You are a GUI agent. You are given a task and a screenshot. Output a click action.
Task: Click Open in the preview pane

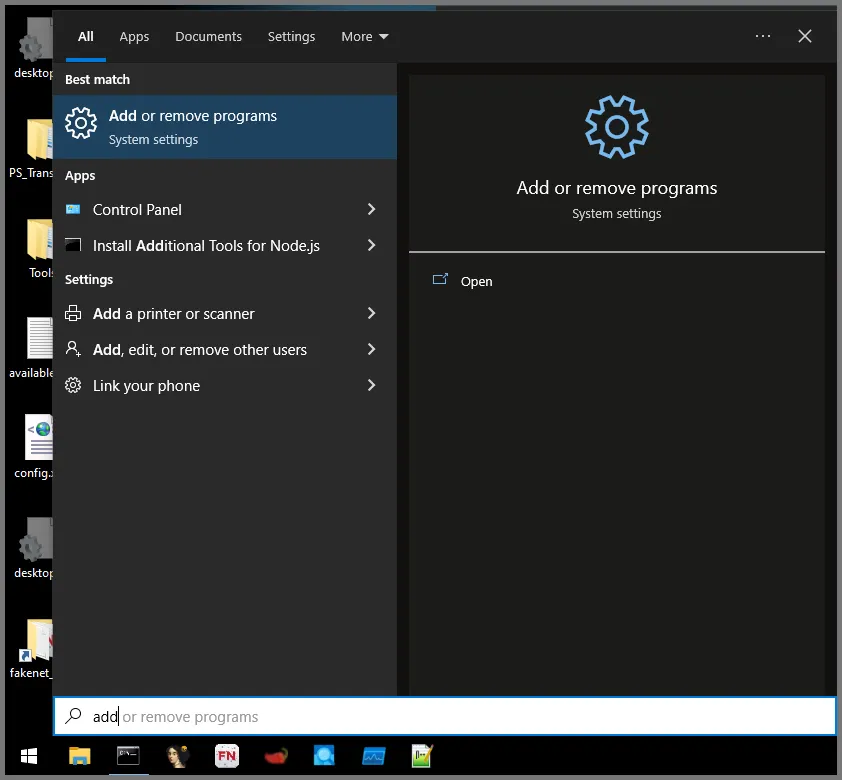click(476, 281)
